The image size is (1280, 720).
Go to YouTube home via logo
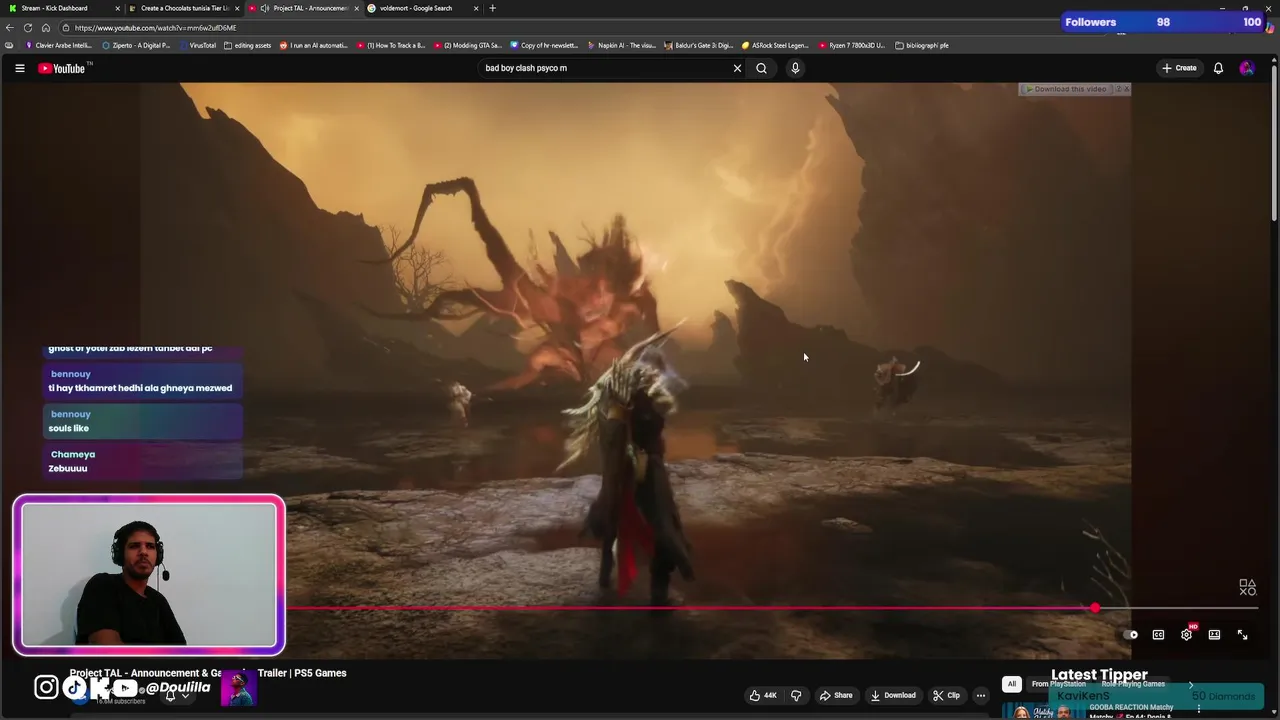click(62, 68)
